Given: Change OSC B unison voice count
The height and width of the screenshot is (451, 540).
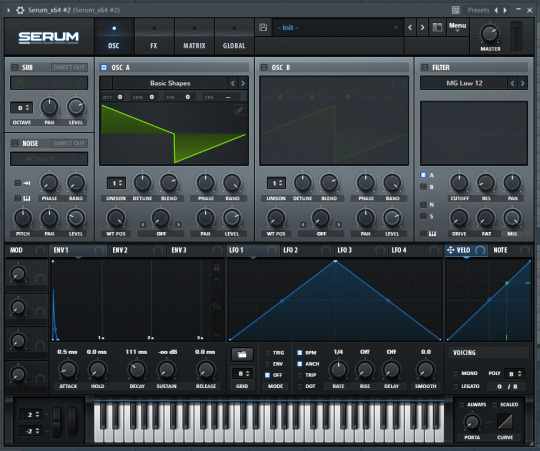Looking at the screenshot, I should (276, 183).
